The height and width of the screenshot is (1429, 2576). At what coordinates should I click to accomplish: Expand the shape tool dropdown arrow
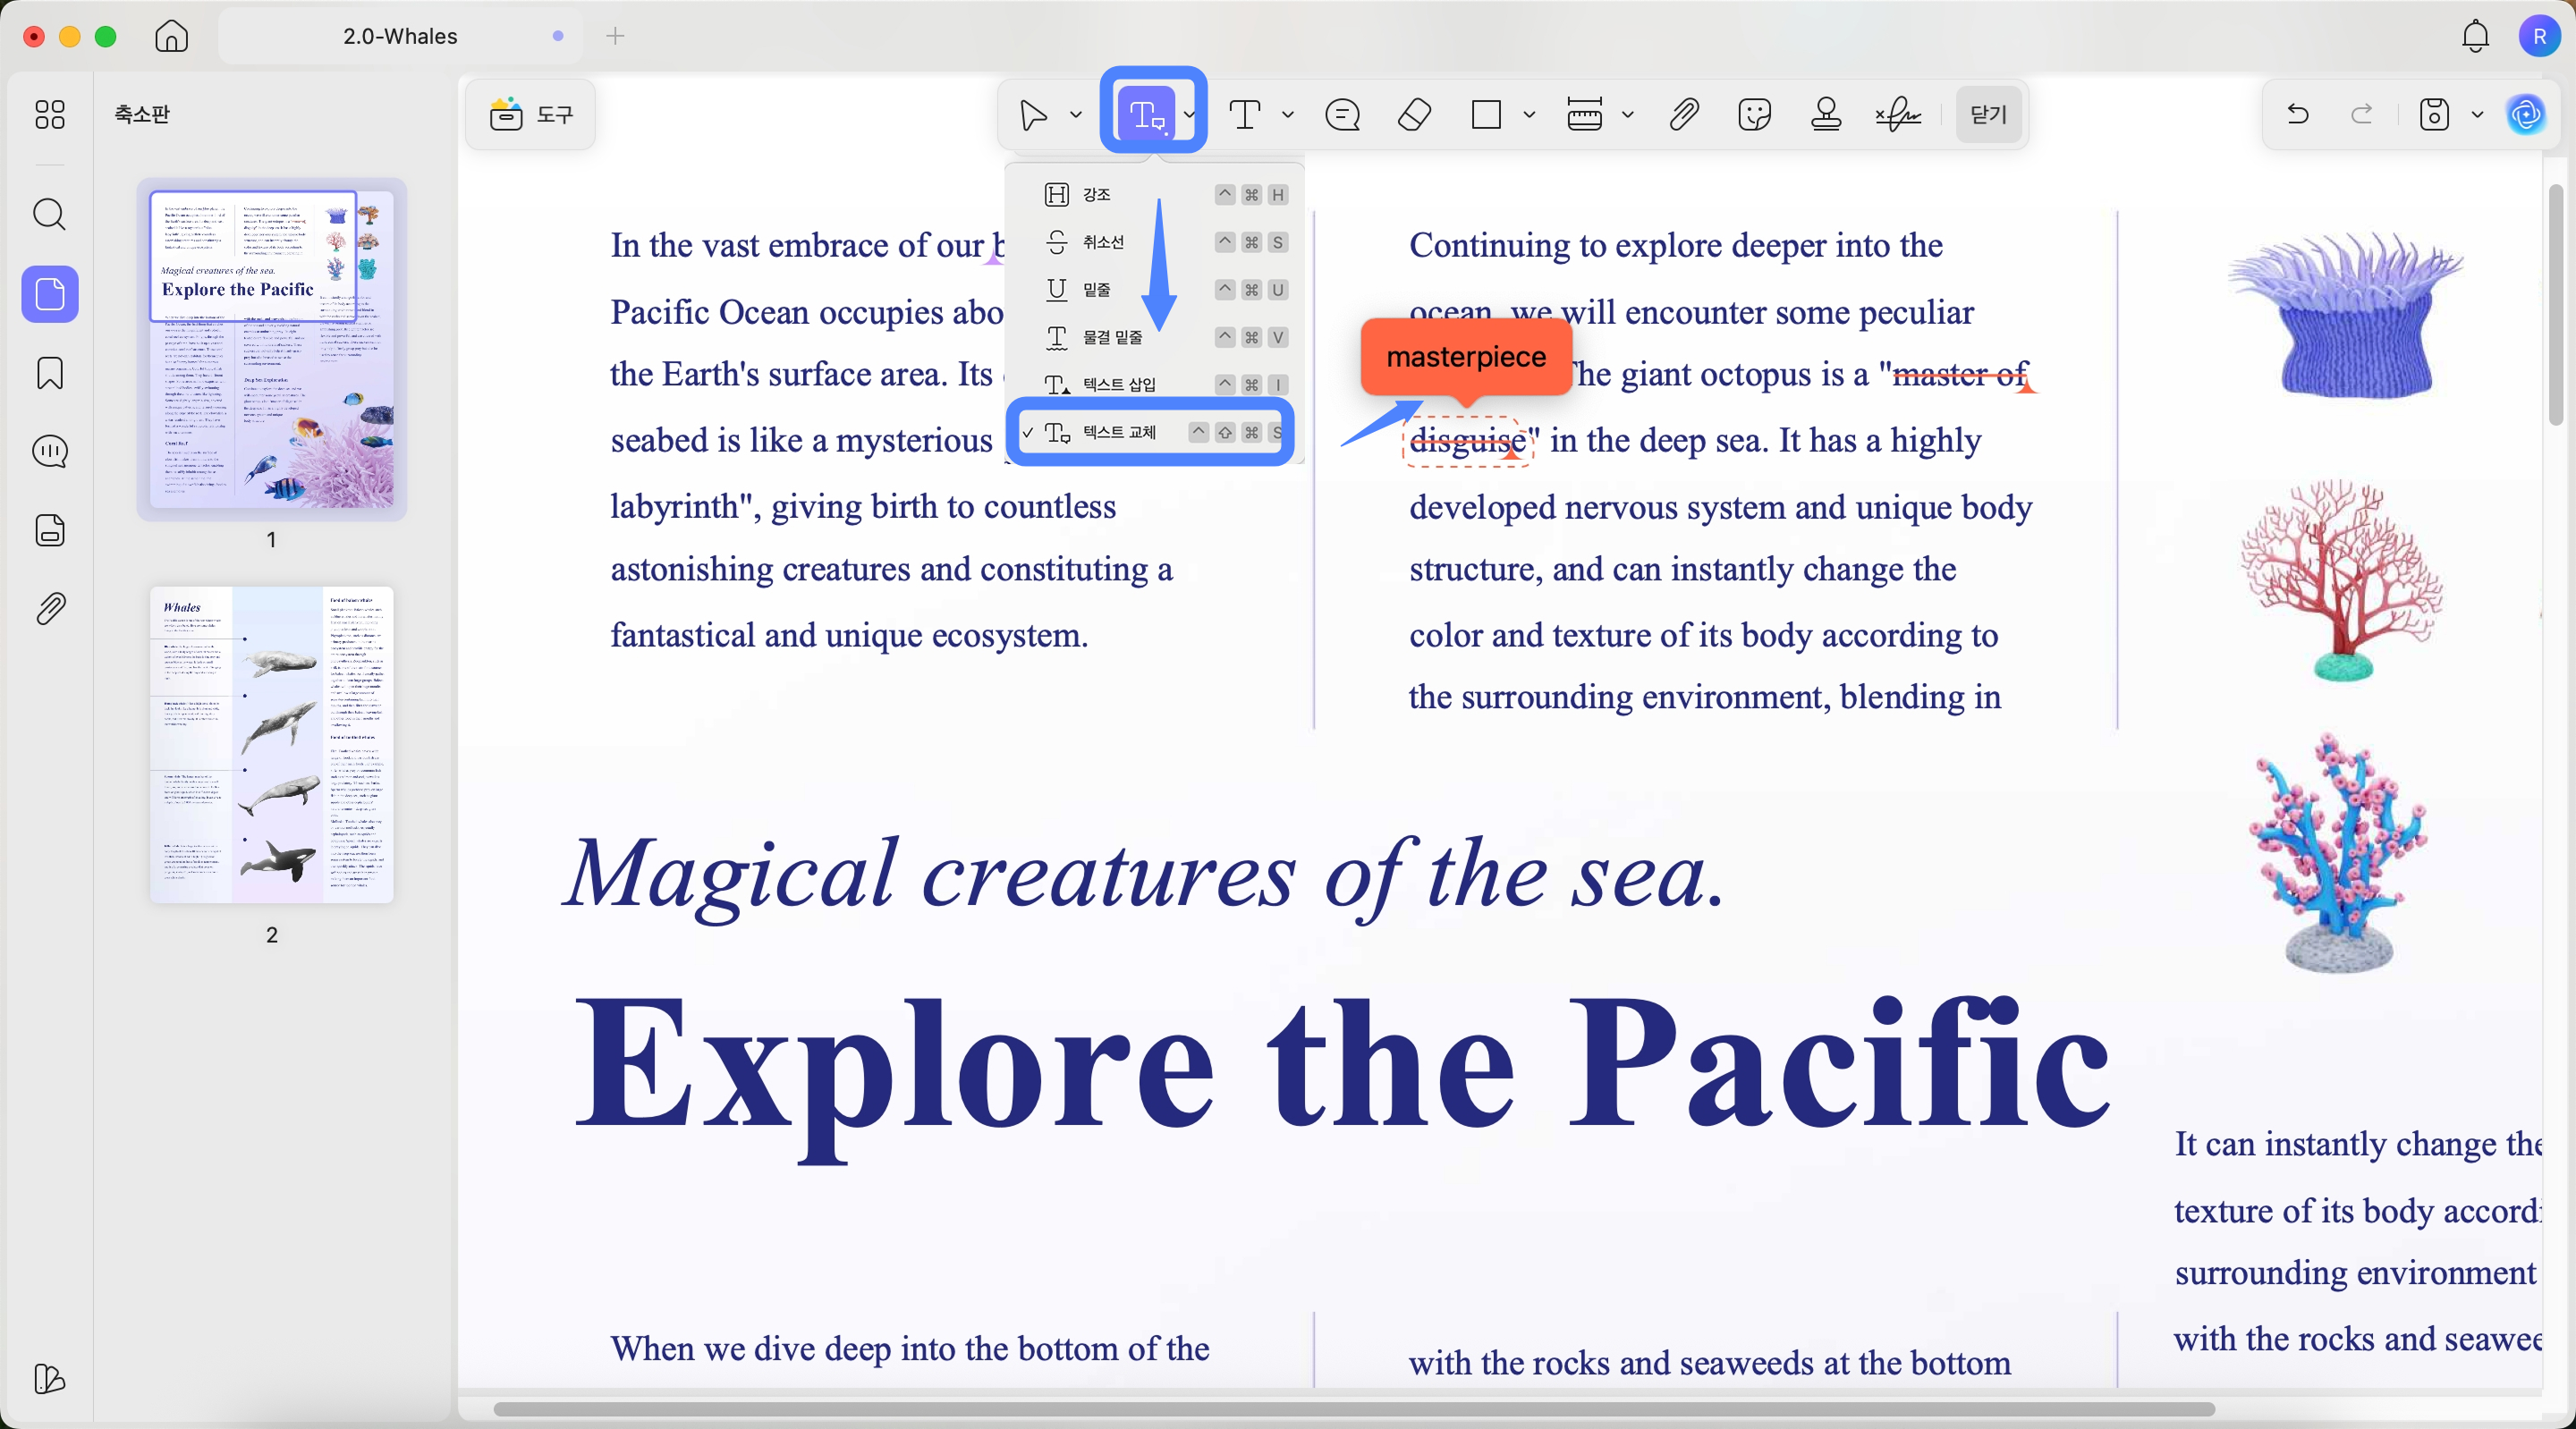1529,115
